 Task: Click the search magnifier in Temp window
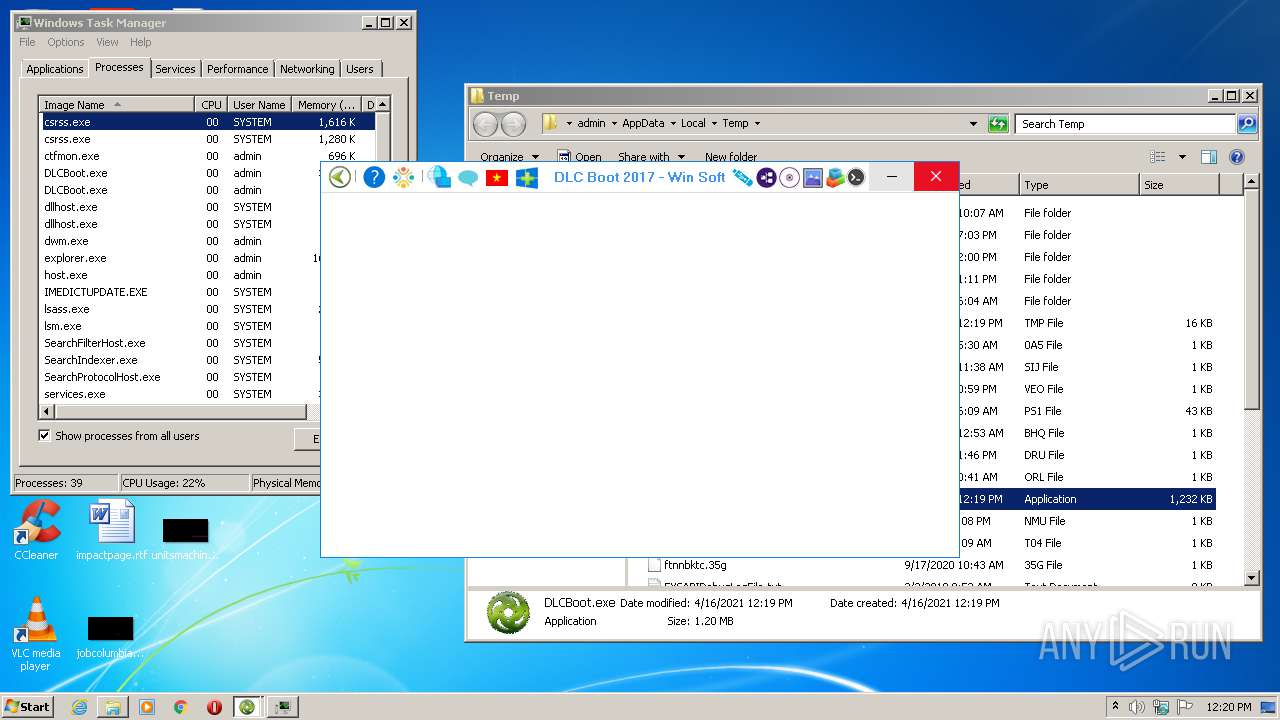[x=1247, y=124]
